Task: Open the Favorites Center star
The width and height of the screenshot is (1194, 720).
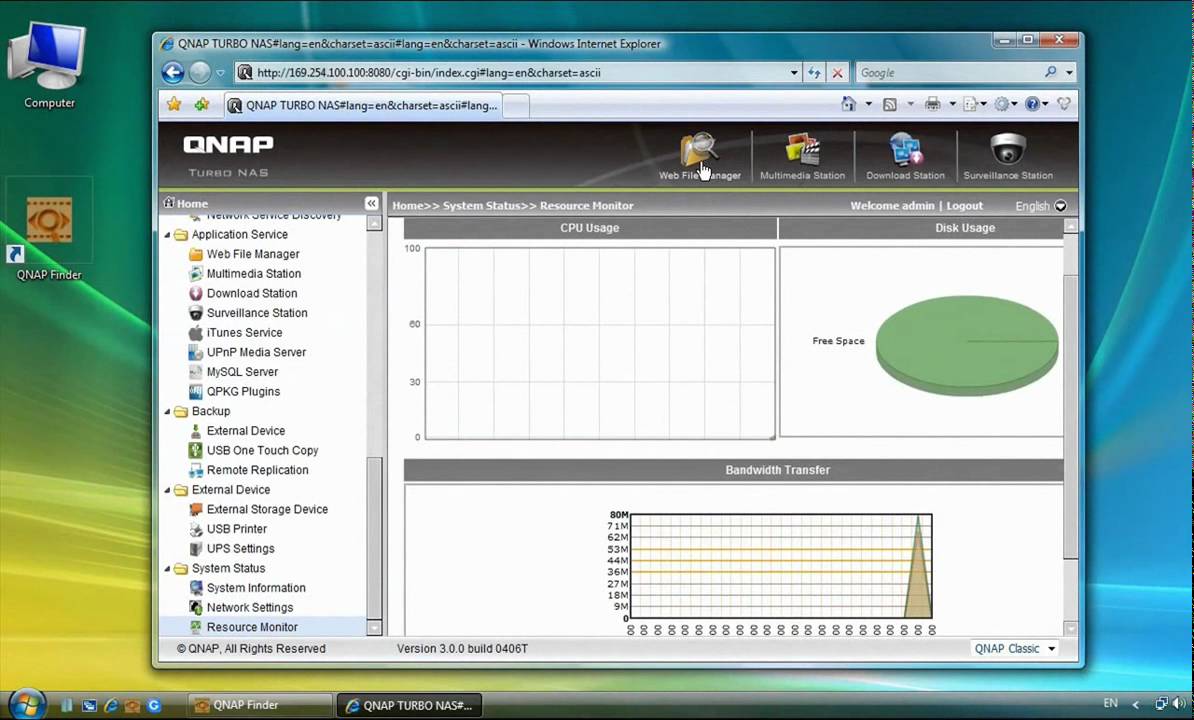Action: (x=174, y=104)
